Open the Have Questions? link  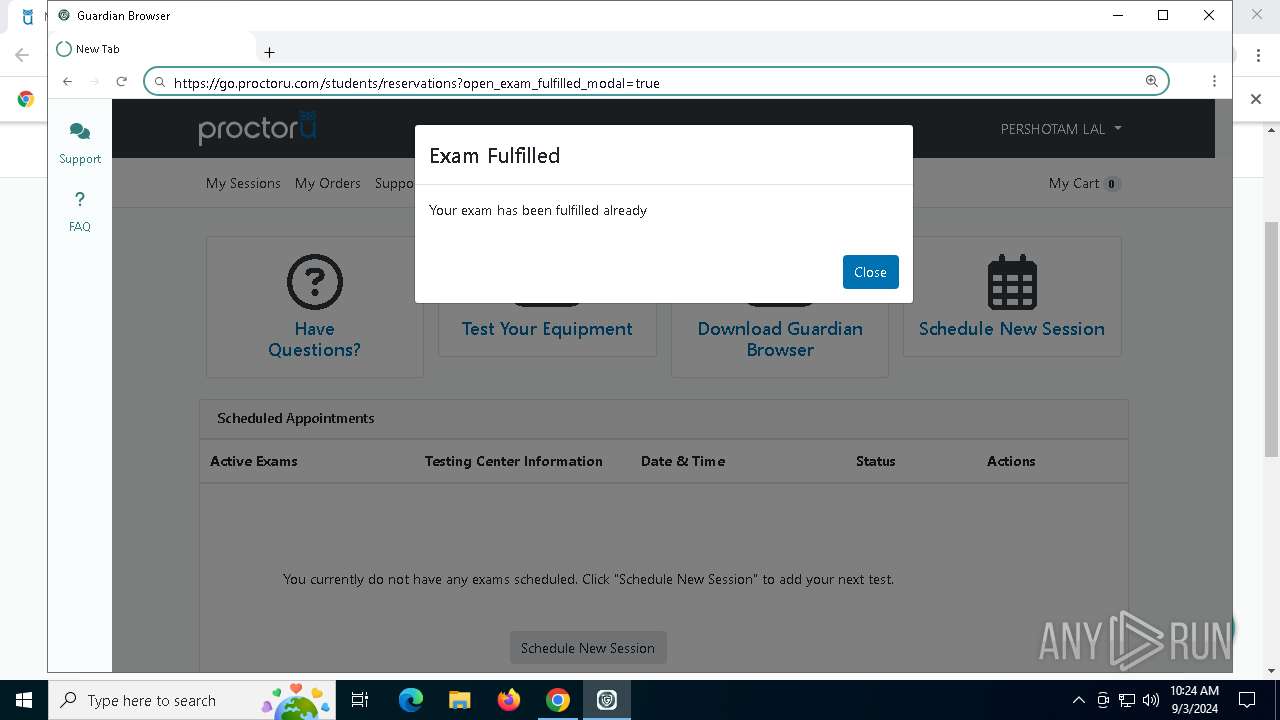[x=314, y=339]
